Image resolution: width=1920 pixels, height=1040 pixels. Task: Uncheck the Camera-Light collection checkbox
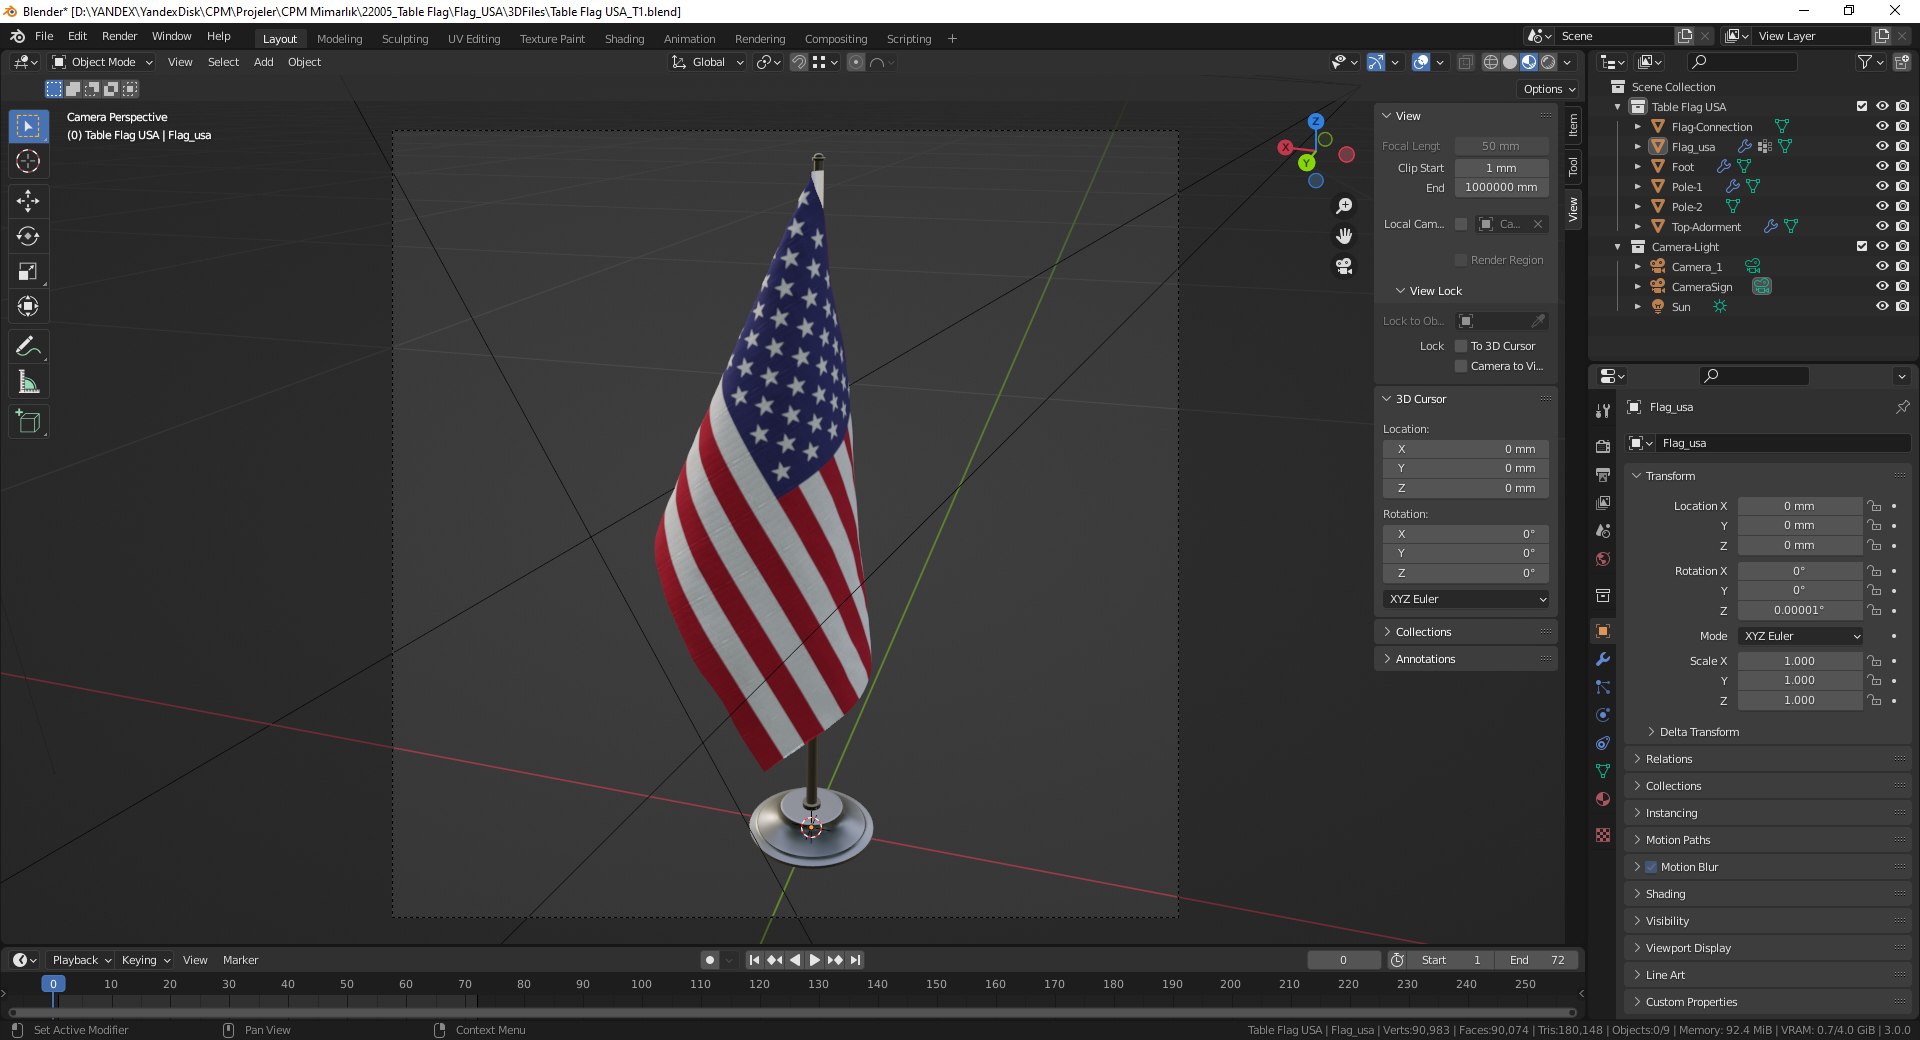point(1862,246)
